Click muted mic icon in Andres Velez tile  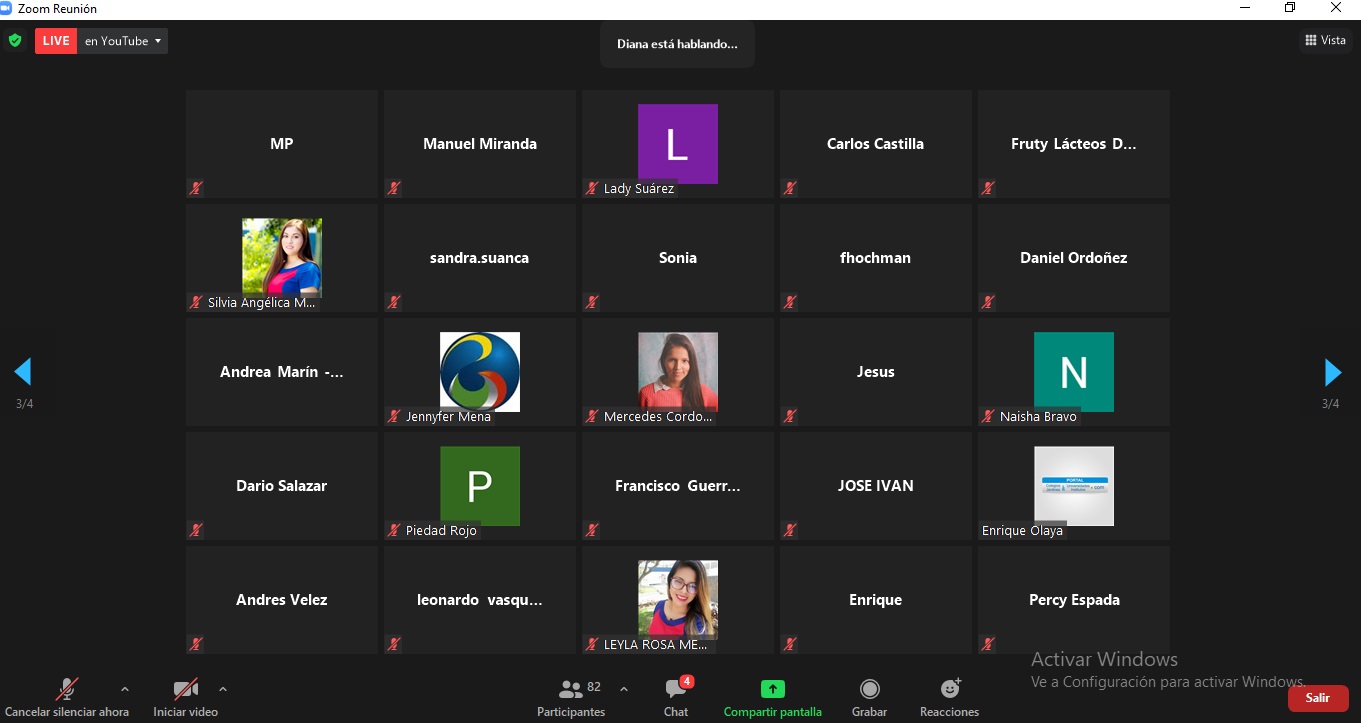click(197, 644)
